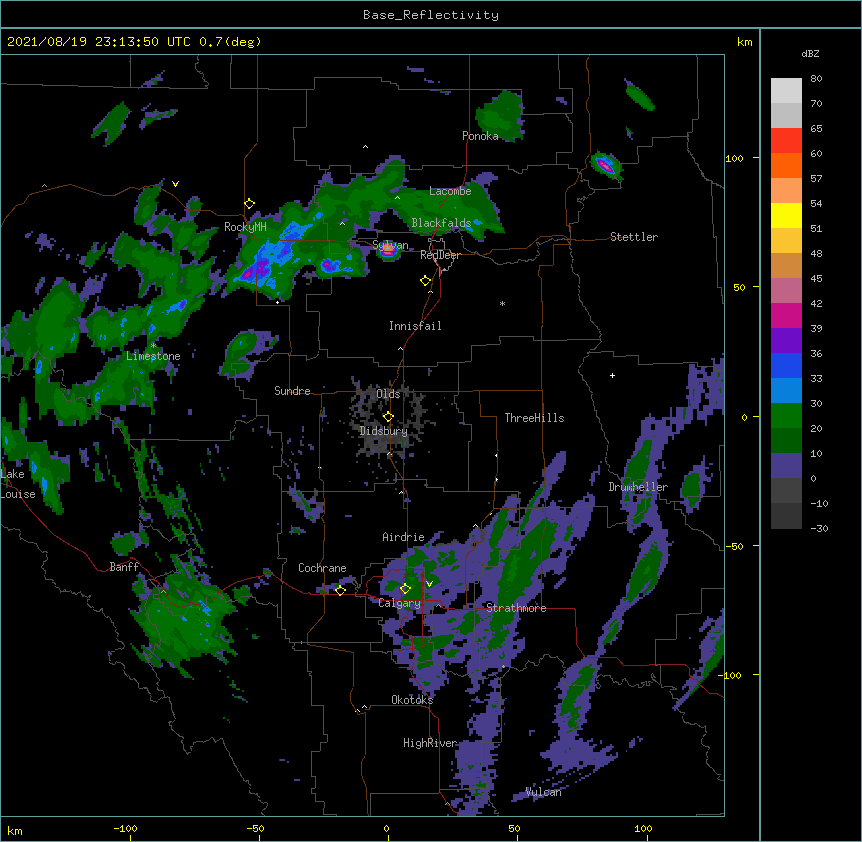Screen dimensions: 862x842
Task: Select the Limestone label
Action: point(153,356)
